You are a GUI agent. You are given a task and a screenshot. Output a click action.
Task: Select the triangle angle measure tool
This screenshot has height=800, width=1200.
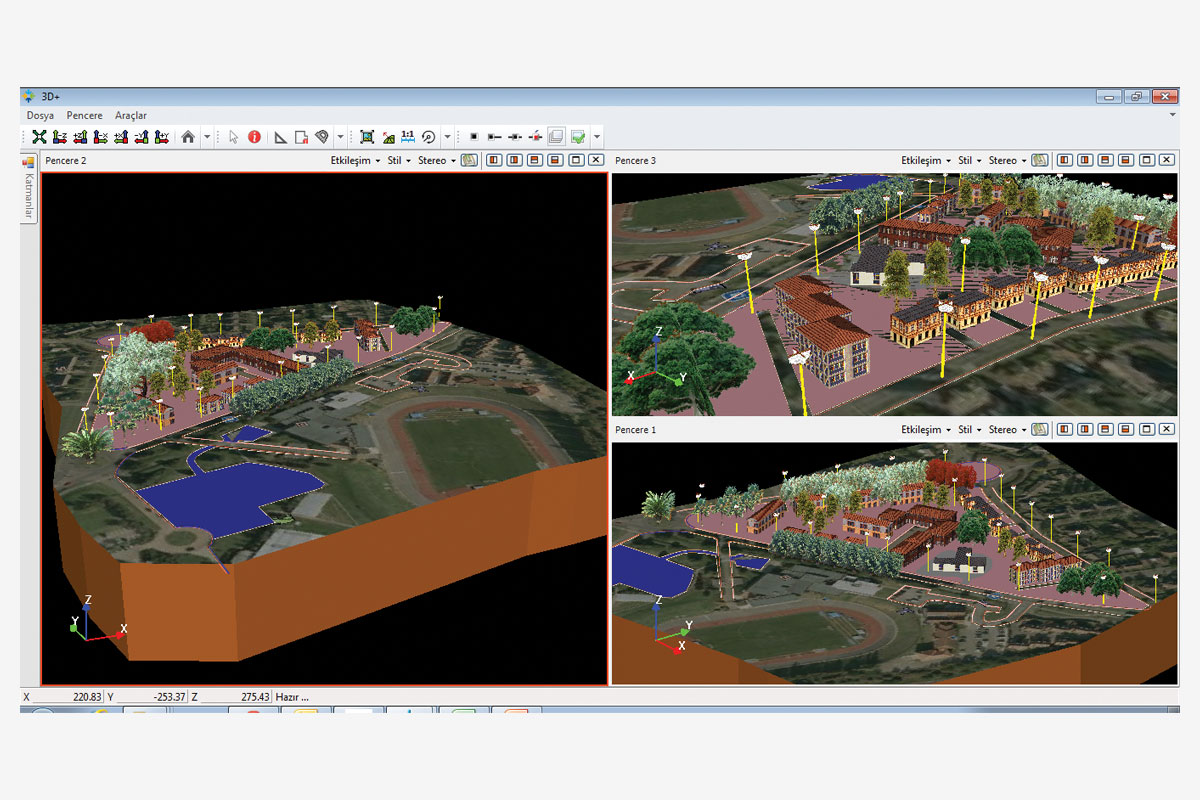(x=280, y=137)
